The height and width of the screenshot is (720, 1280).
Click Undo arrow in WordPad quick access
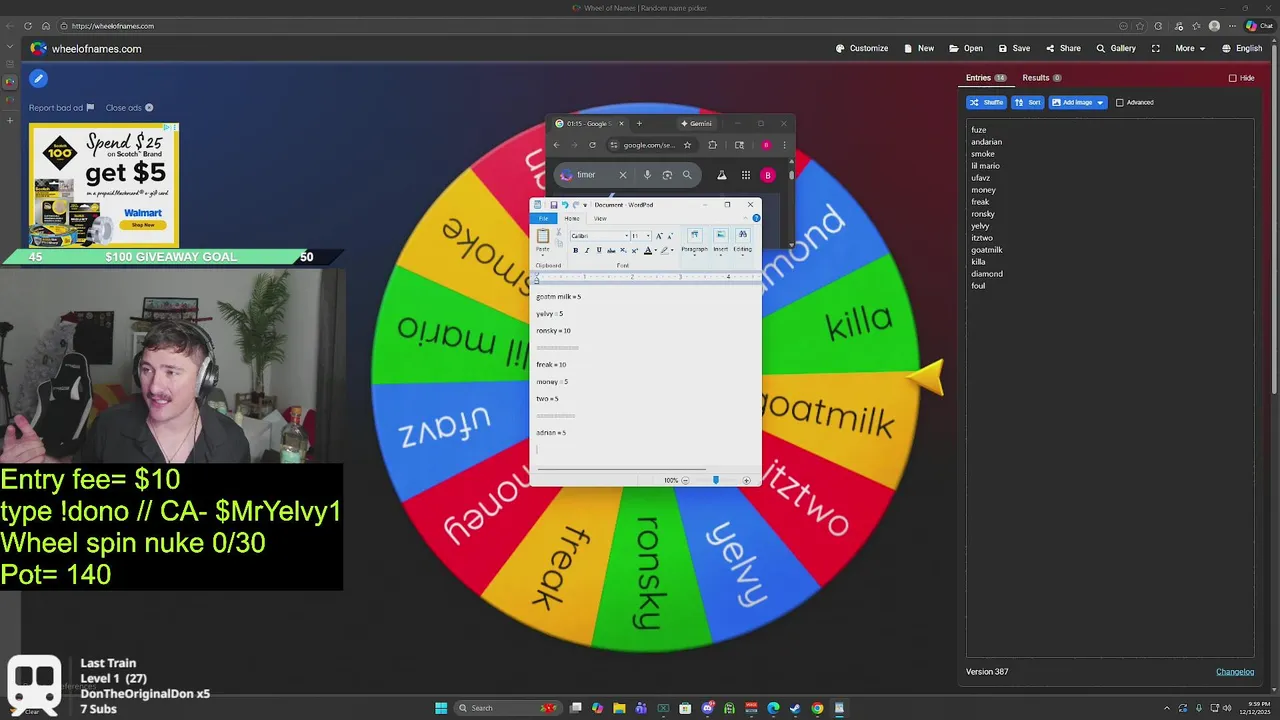point(564,205)
